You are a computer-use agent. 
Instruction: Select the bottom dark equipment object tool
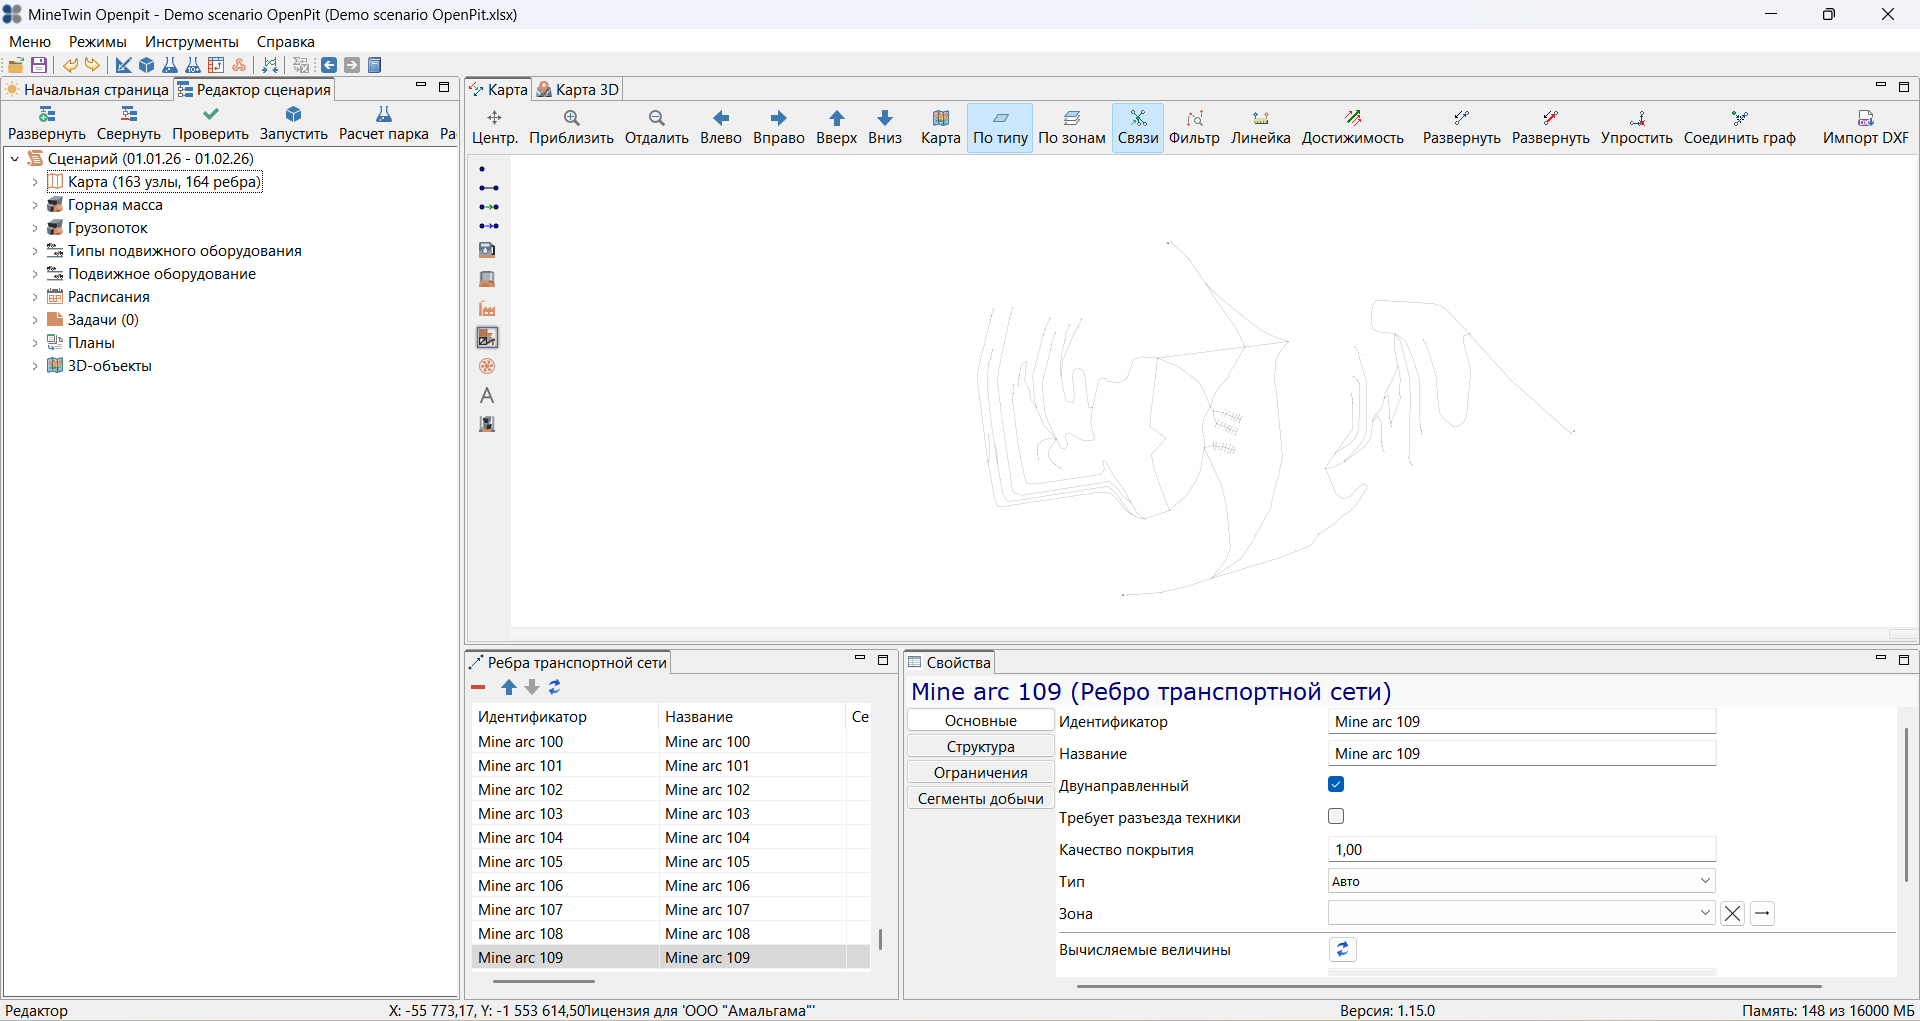[x=487, y=424]
